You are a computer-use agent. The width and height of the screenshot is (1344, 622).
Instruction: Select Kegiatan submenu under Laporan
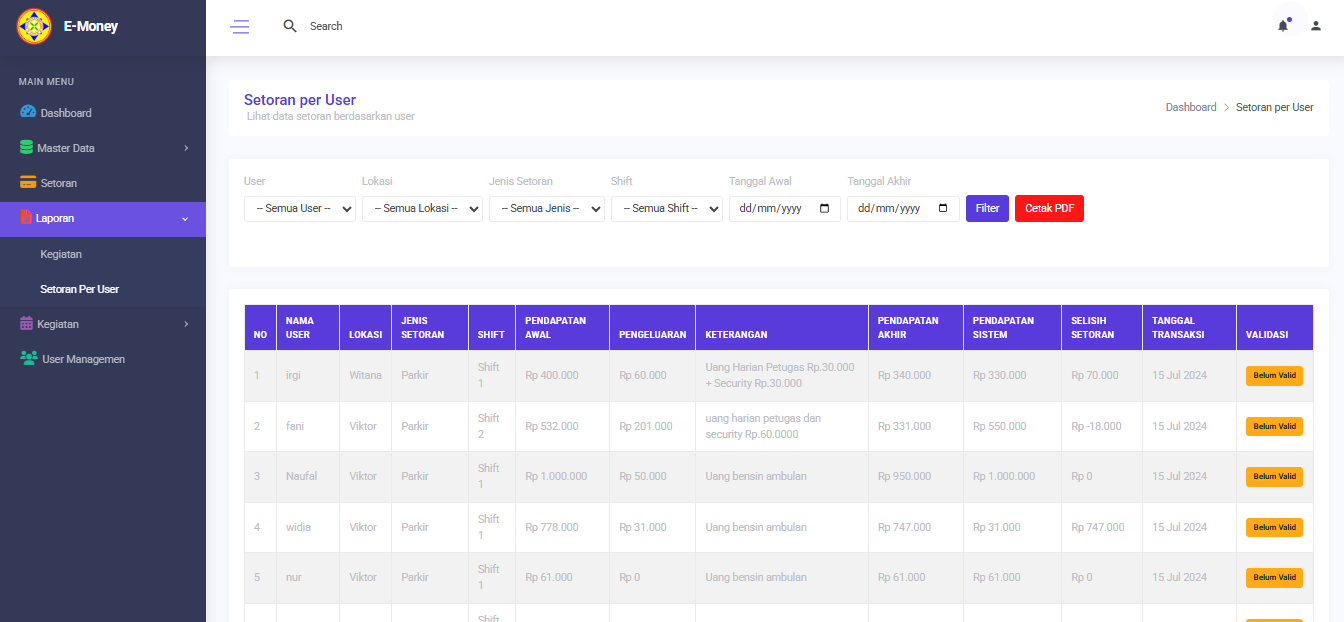[x=61, y=254]
